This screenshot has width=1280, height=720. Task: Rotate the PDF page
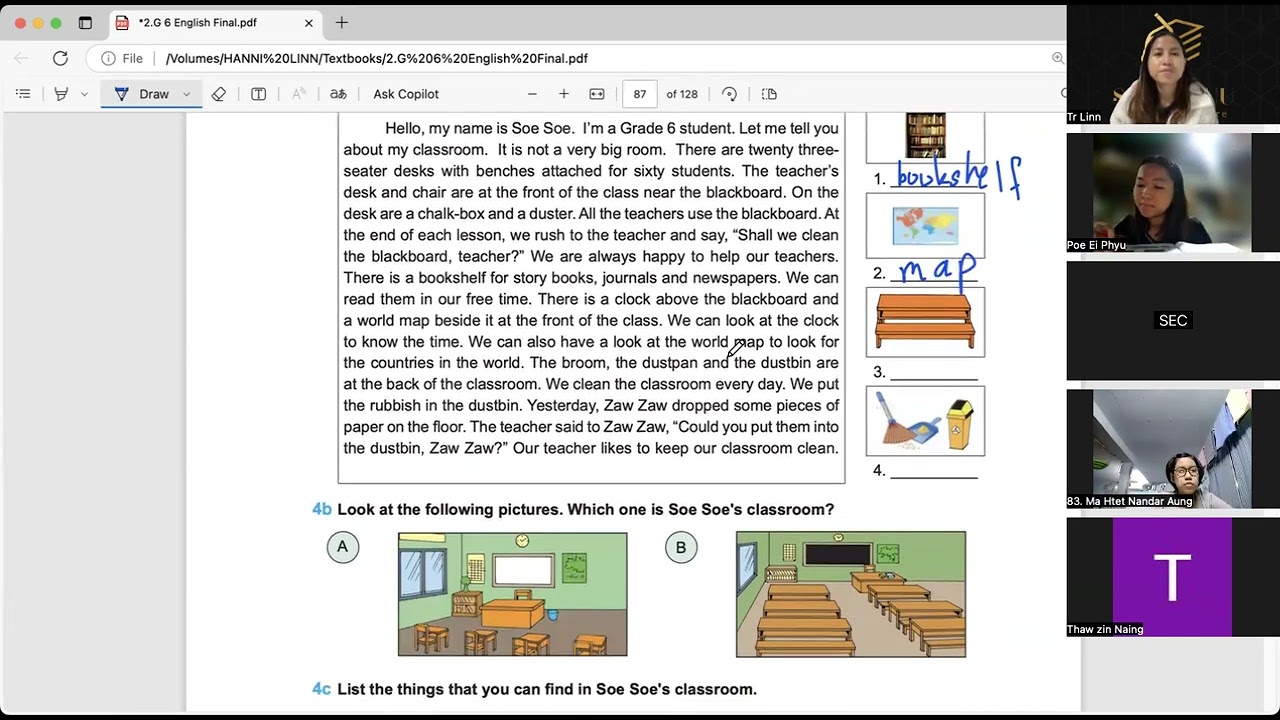[729, 94]
